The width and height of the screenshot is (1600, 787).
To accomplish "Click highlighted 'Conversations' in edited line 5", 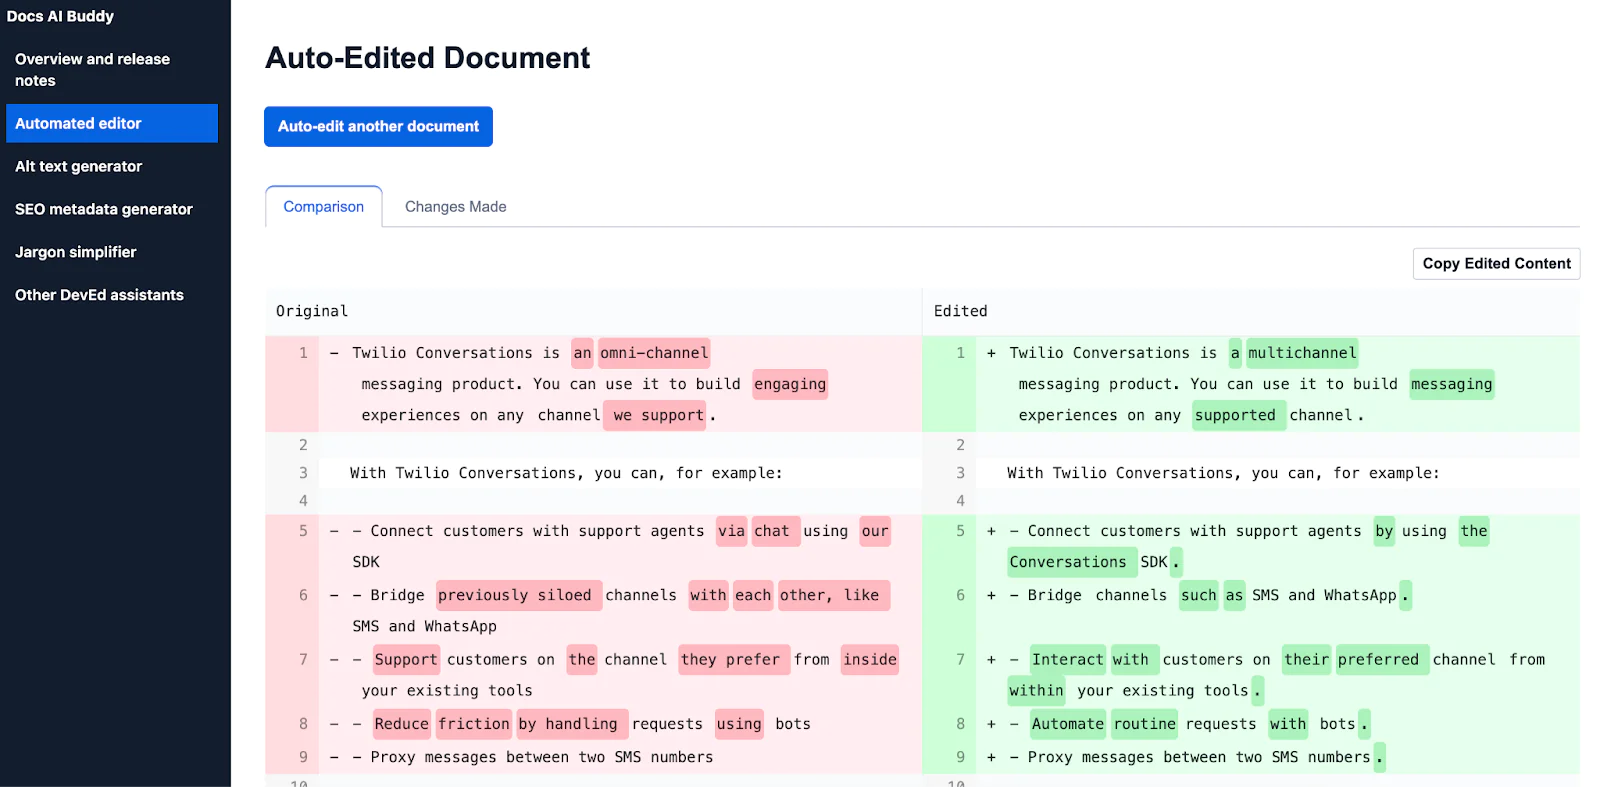I will tap(1071, 562).
